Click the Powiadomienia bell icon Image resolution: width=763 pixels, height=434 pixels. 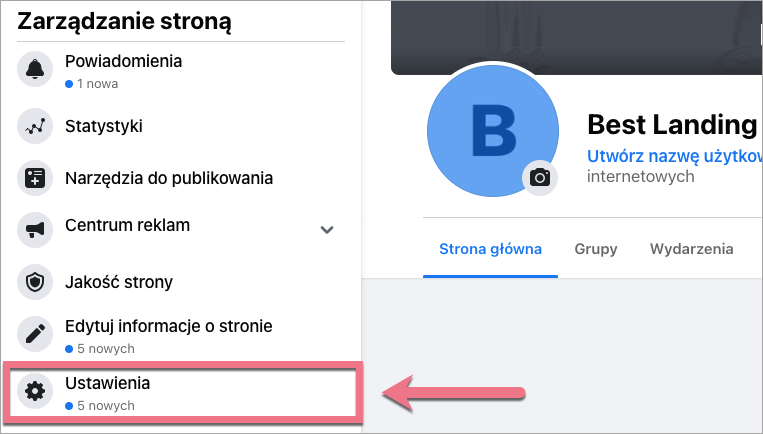(x=34, y=71)
